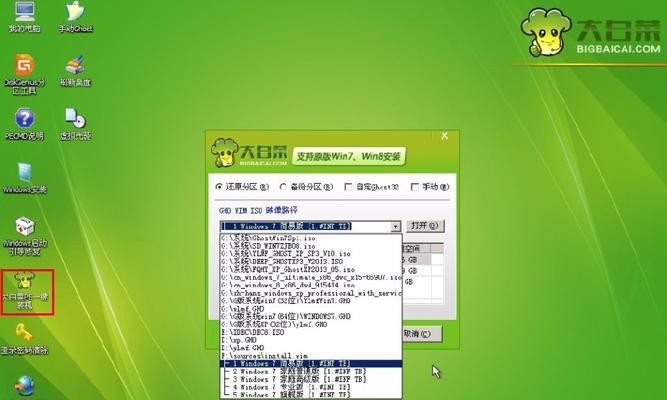The height and width of the screenshot is (400, 667).
Task: Select the 还原分区 radio button
Action: click(x=219, y=187)
